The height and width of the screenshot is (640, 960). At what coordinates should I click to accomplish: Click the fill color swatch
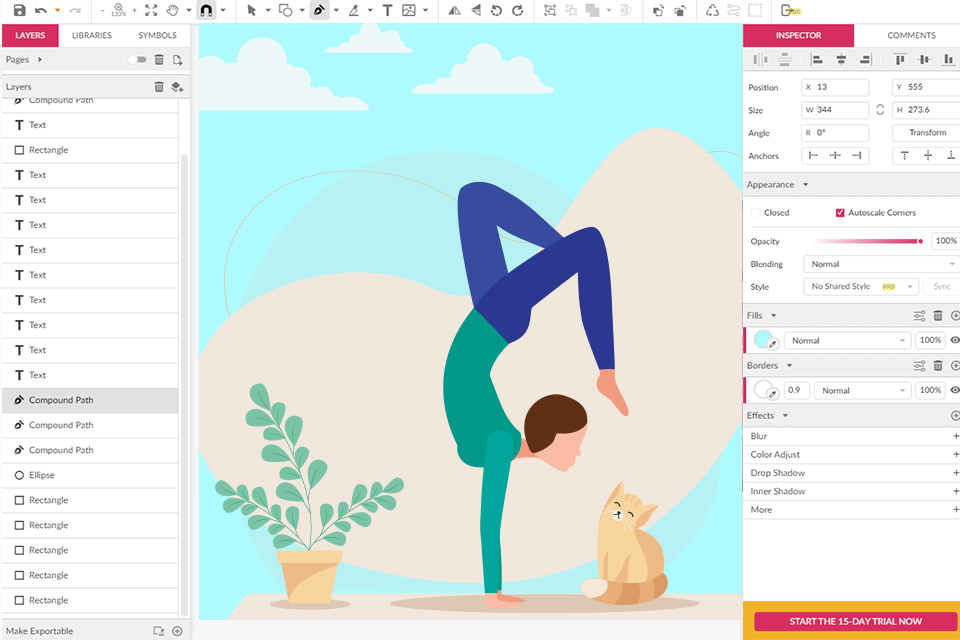pos(765,340)
